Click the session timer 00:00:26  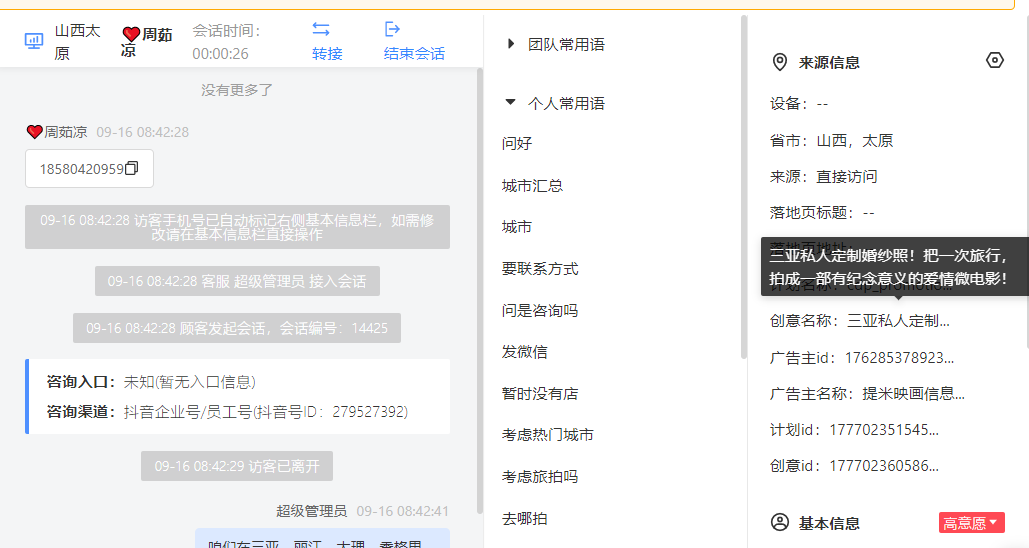pyautogui.click(x=220, y=54)
